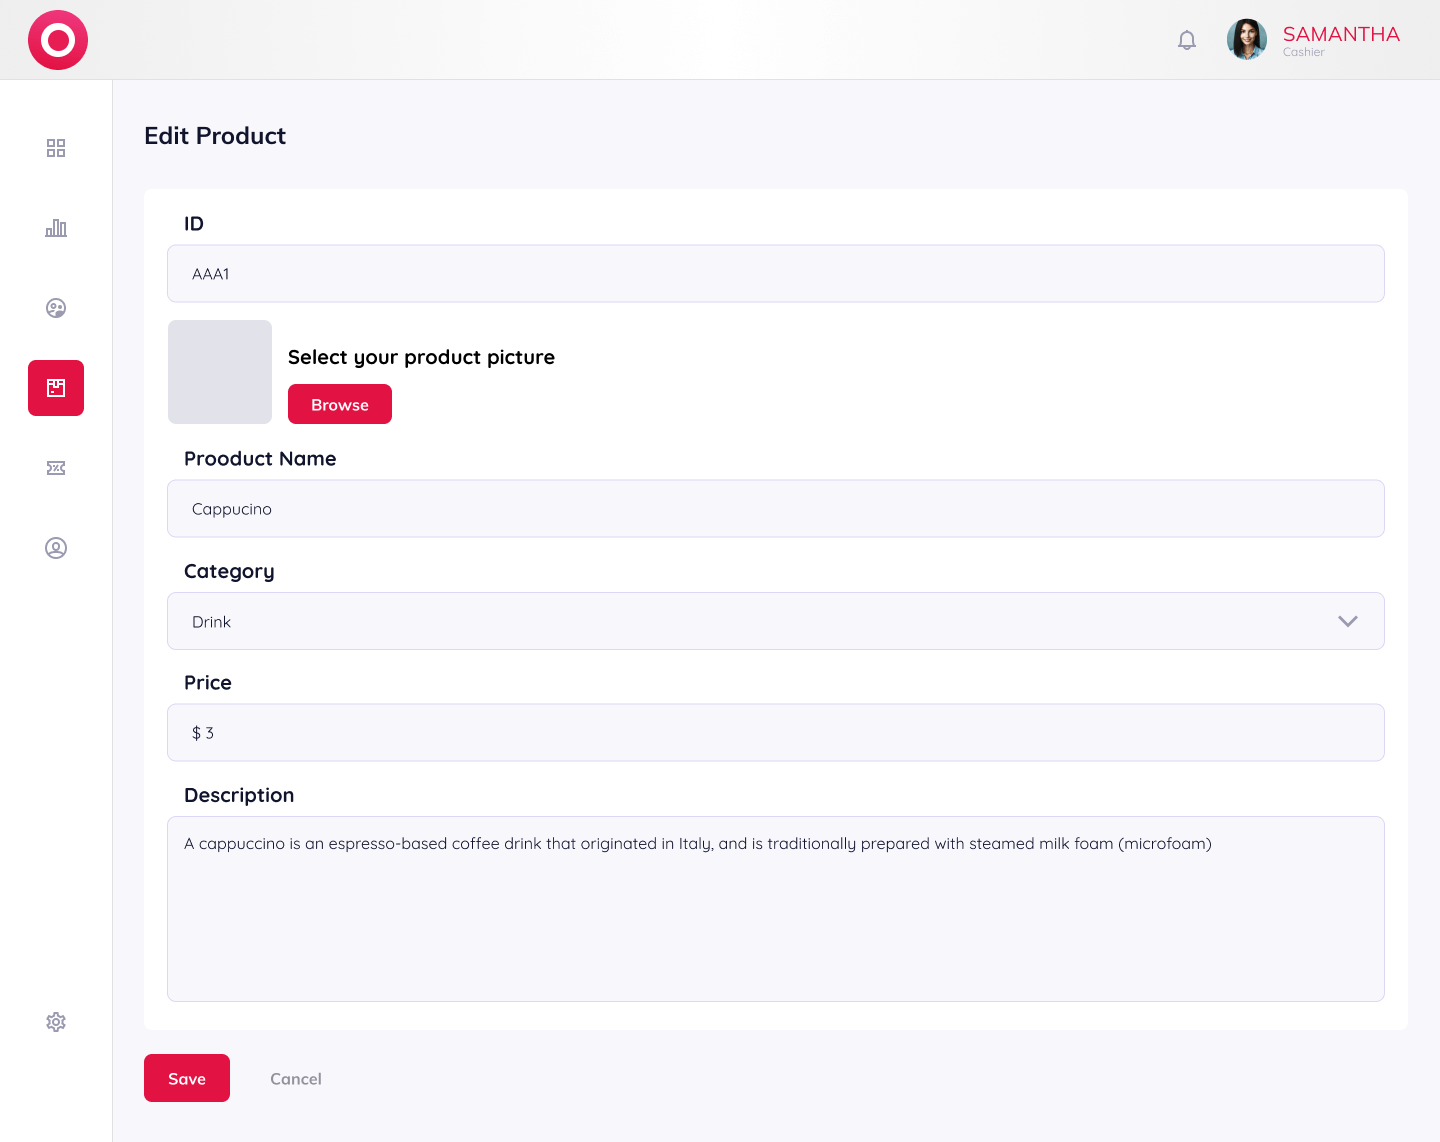This screenshot has height=1142, width=1440.
Task: Click the Save button
Action: tap(187, 1078)
